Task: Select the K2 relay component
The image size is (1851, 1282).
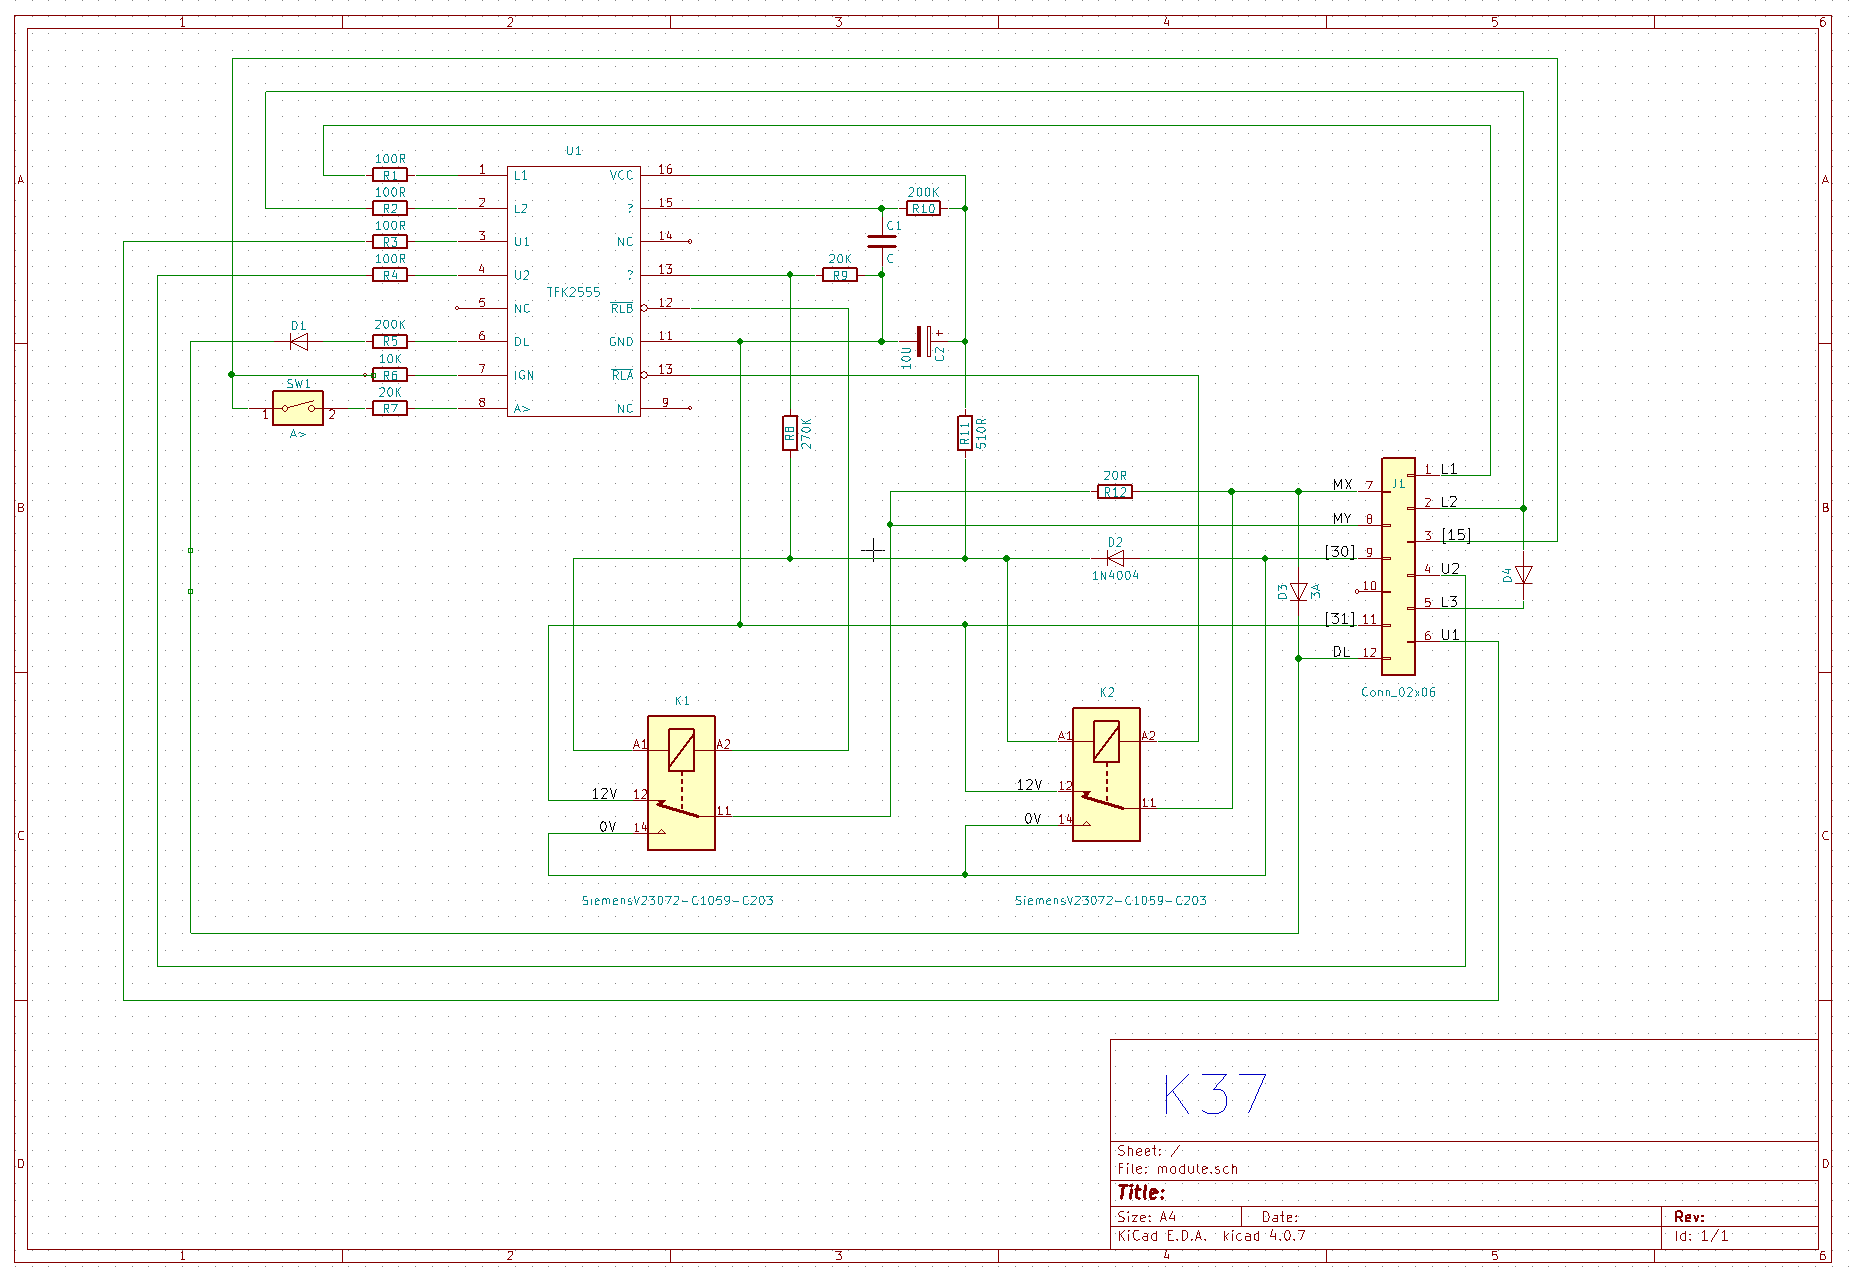Action: (x=1106, y=775)
